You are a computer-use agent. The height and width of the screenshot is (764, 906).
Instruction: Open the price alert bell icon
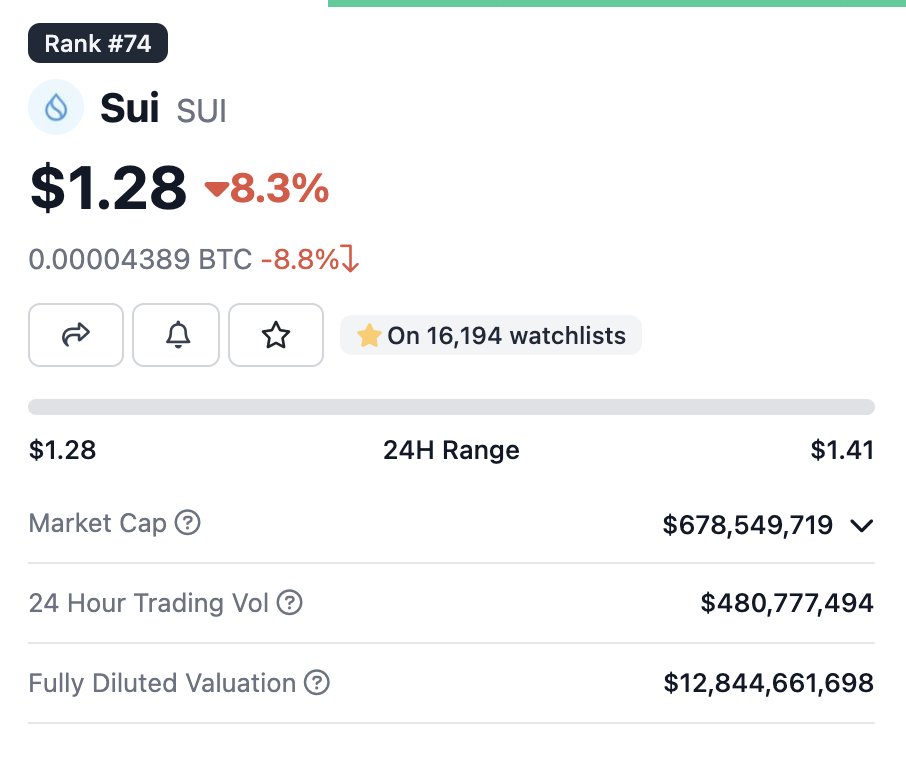[x=176, y=335]
